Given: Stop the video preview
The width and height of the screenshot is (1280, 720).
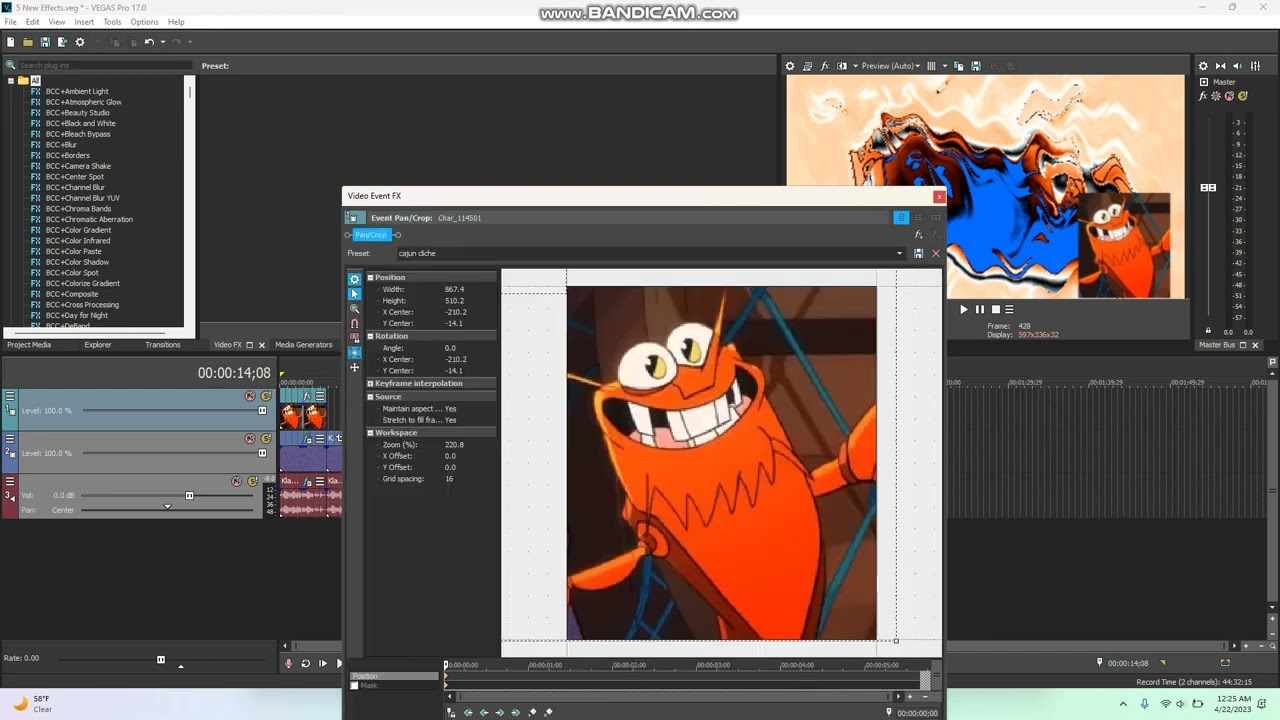Looking at the screenshot, I should click(995, 310).
